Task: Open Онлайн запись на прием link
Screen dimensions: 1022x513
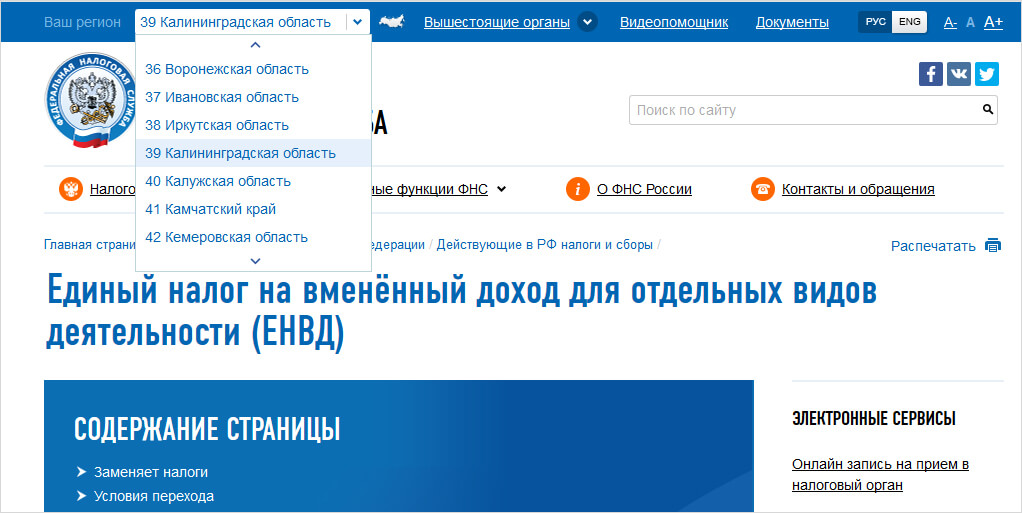Action: pos(880,475)
